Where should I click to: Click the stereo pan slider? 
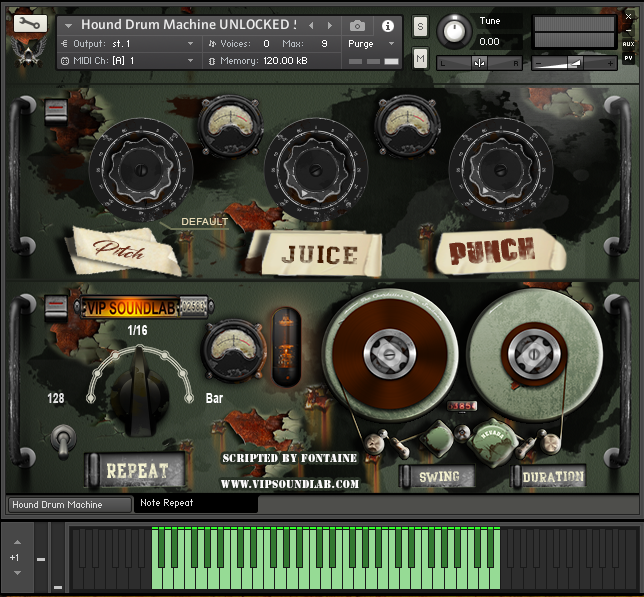[479, 63]
